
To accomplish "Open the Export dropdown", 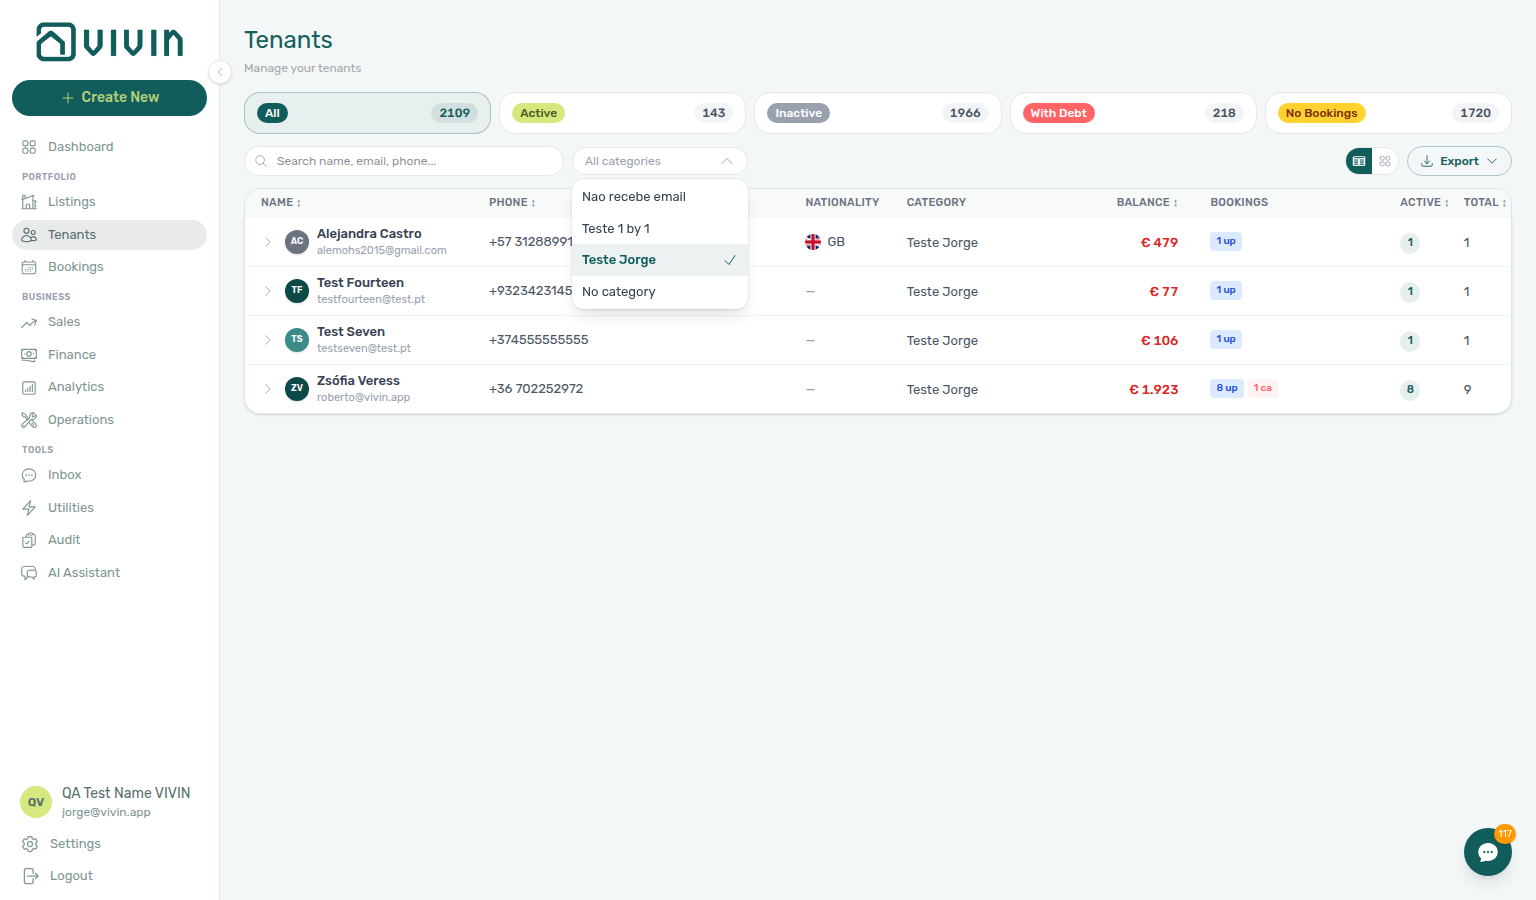I will [x=1459, y=161].
